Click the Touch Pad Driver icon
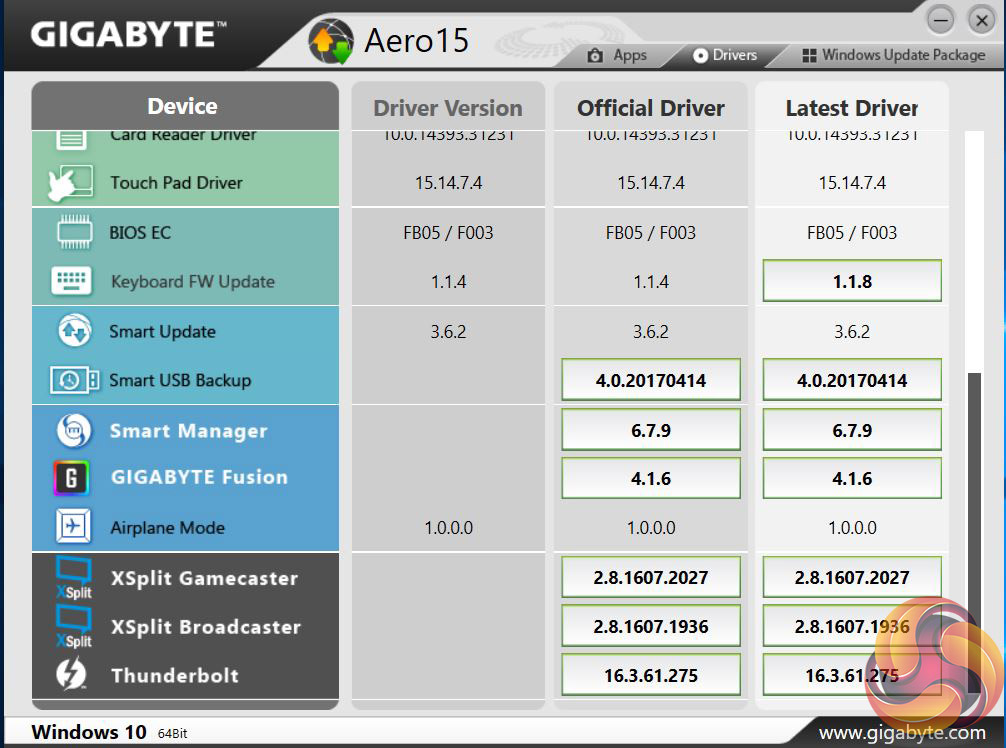This screenshot has width=1006, height=748. pyautogui.click(x=71, y=183)
